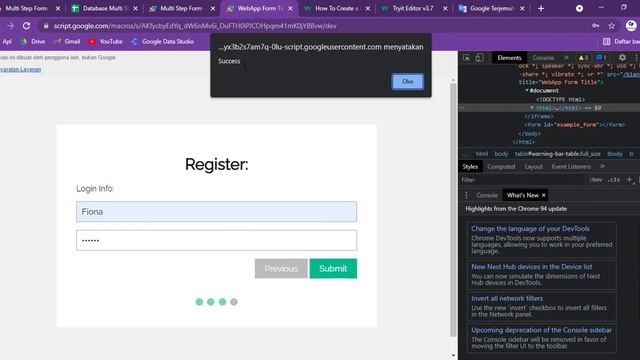Switch to the Database Multi Step tab
The height and width of the screenshot is (360, 640).
[x=104, y=8]
